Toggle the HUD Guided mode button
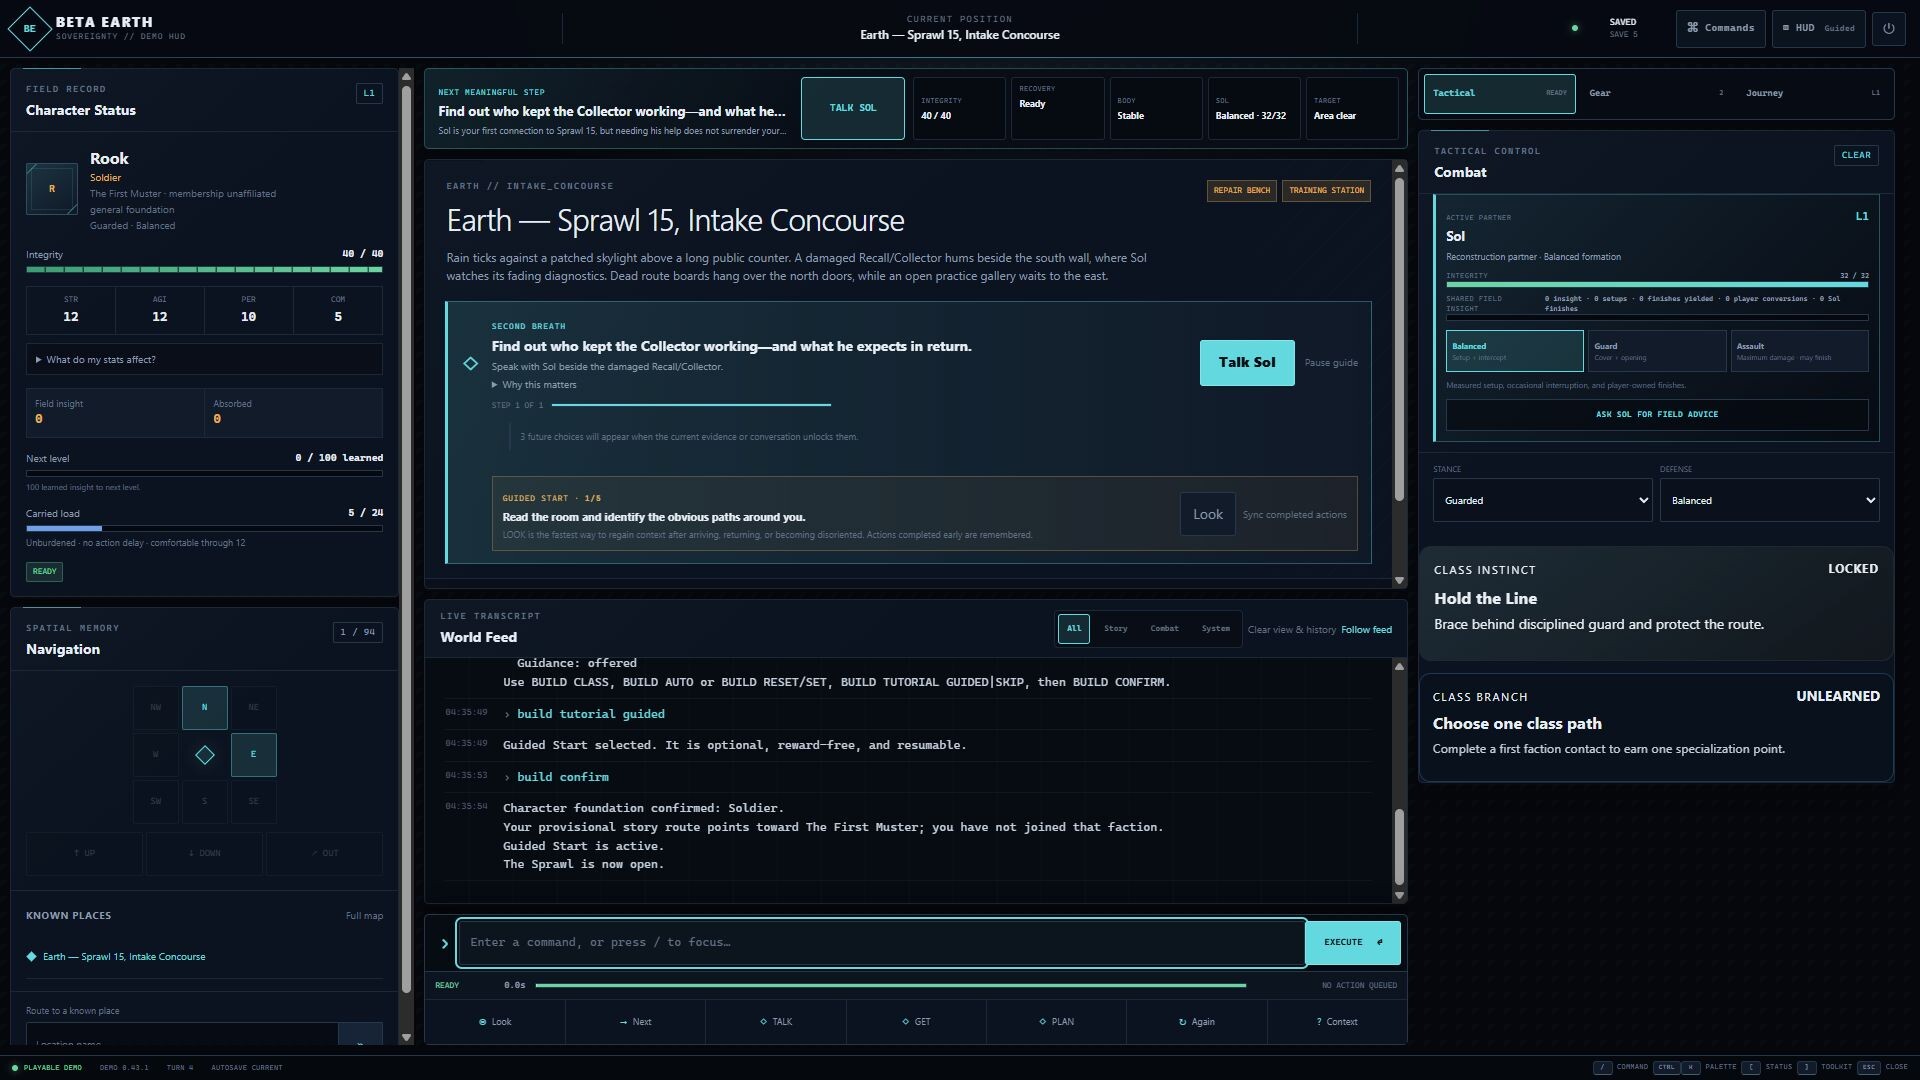This screenshot has width=1920, height=1080. (x=1818, y=28)
